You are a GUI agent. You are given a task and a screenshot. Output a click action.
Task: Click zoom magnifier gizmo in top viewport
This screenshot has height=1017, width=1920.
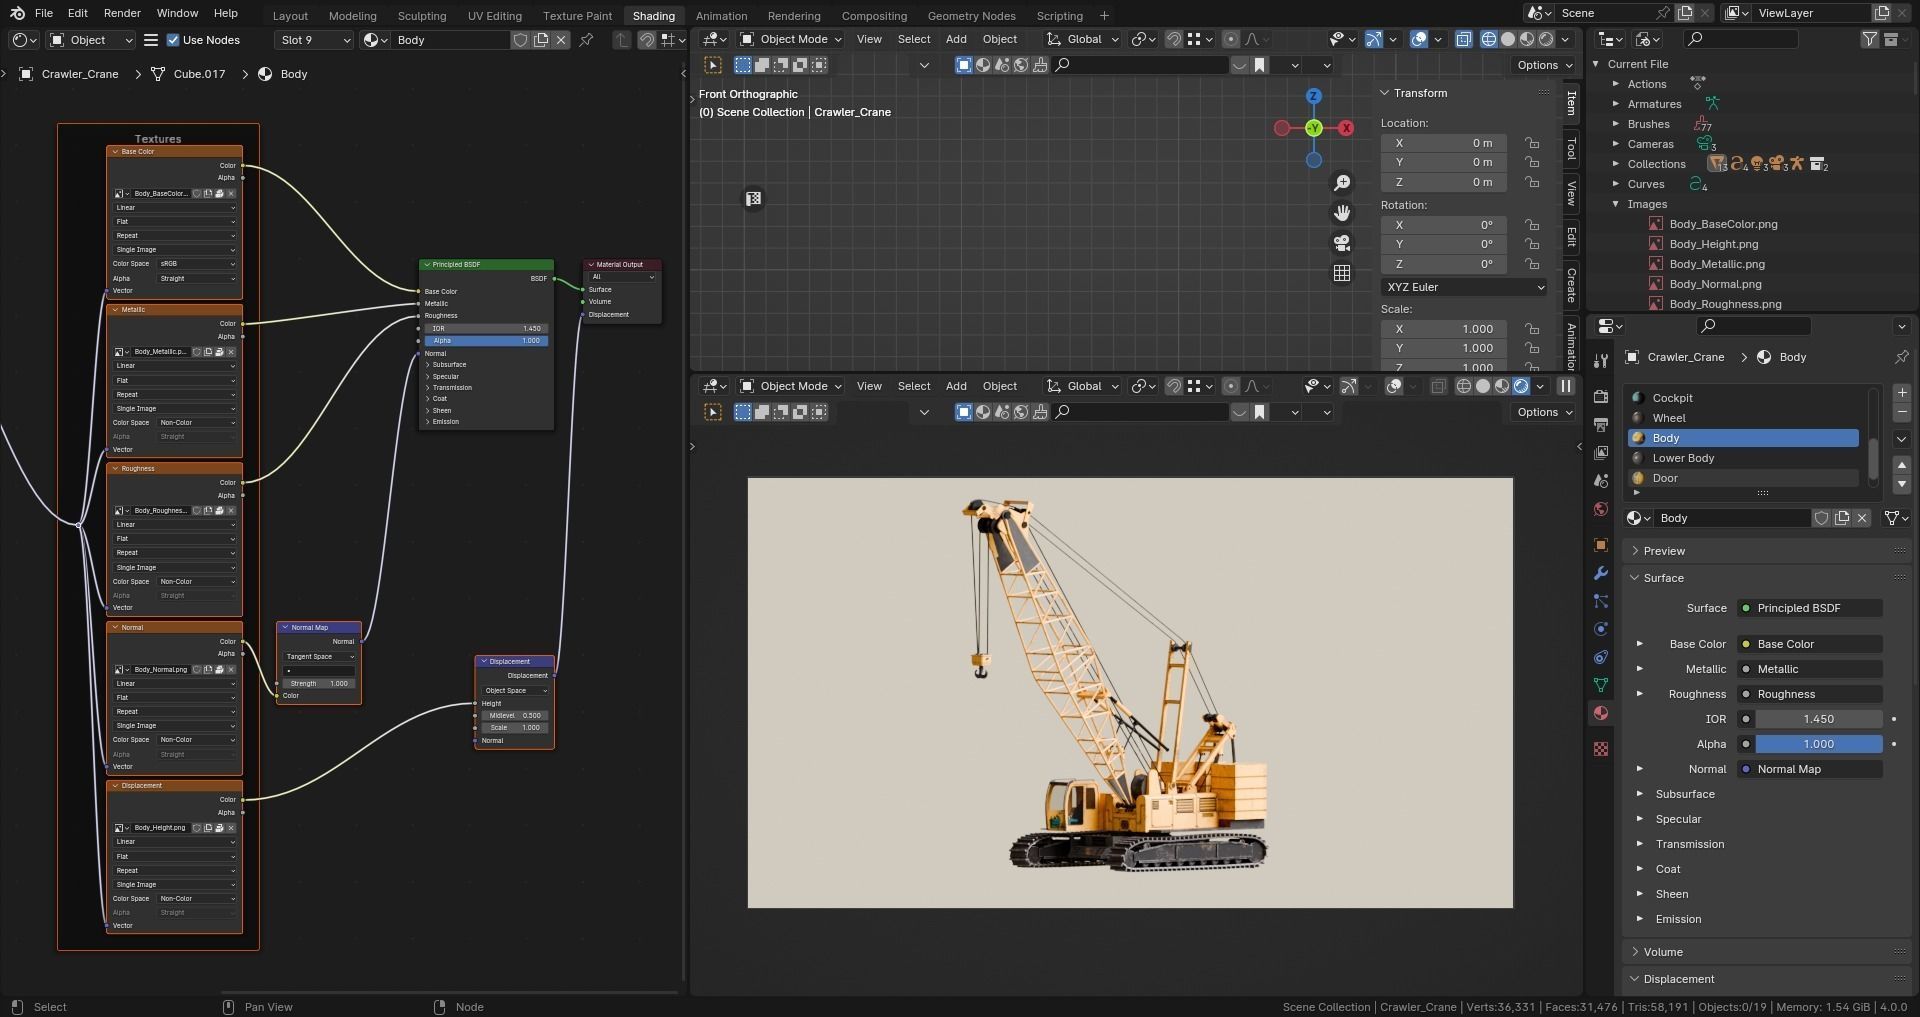[x=1342, y=183]
